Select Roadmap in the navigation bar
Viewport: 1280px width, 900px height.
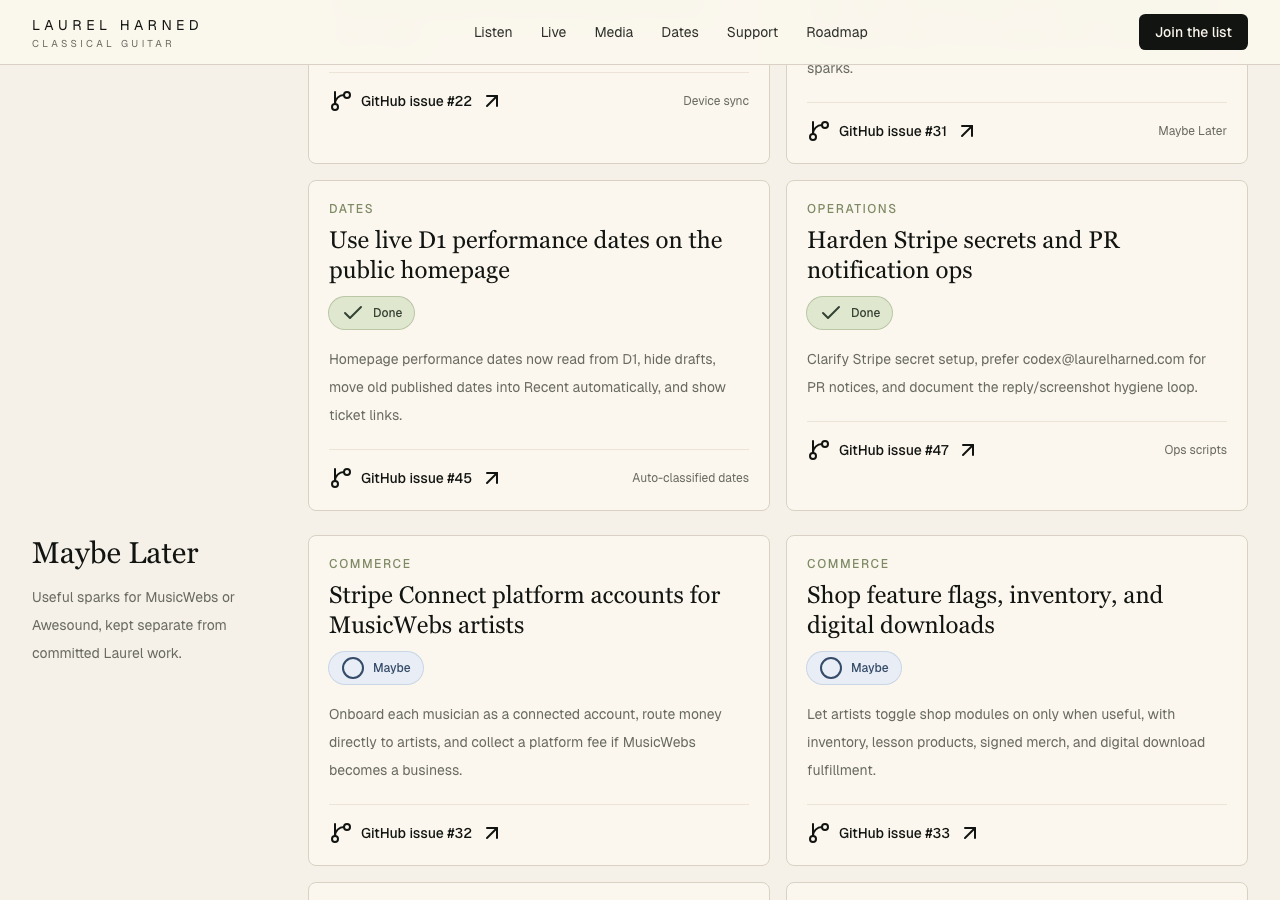[837, 32]
